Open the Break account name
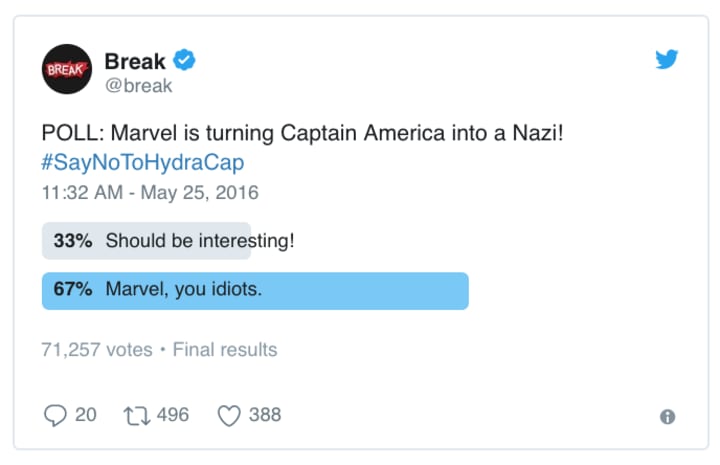Viewport: 720px width, 465px height. [135, 60]
